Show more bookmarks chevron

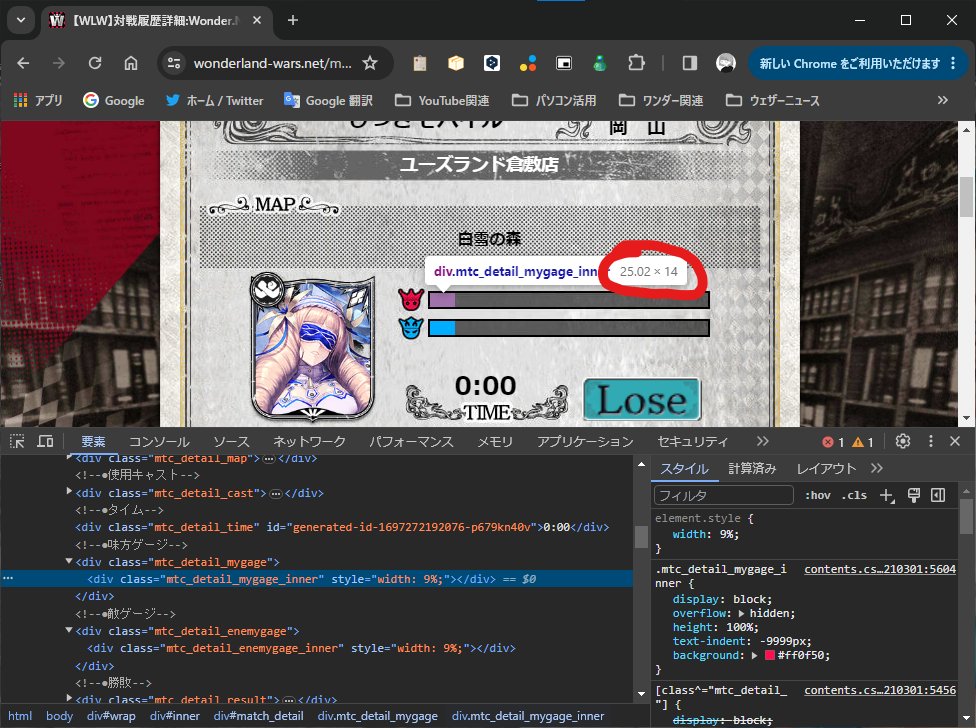(943, 100)
